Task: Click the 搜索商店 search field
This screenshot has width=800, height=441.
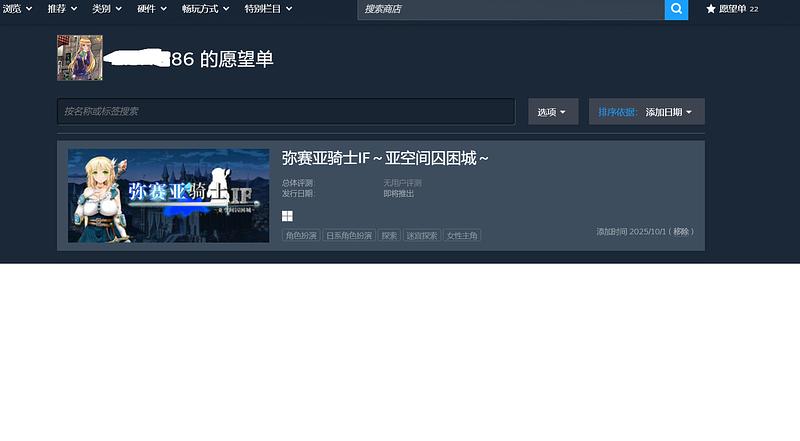Action: (x=510, y=9)
